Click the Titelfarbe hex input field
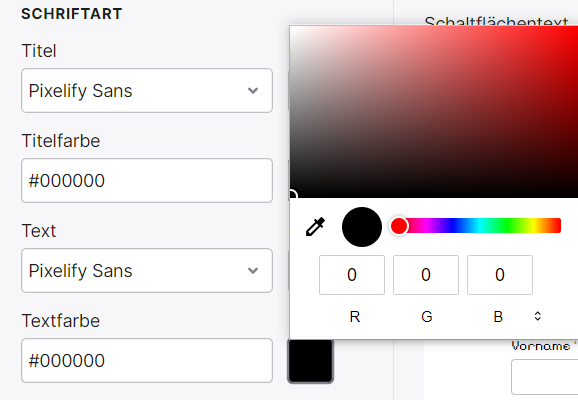Screen dimensions: 578x400 pyautogui.click(x=147, y=181)
